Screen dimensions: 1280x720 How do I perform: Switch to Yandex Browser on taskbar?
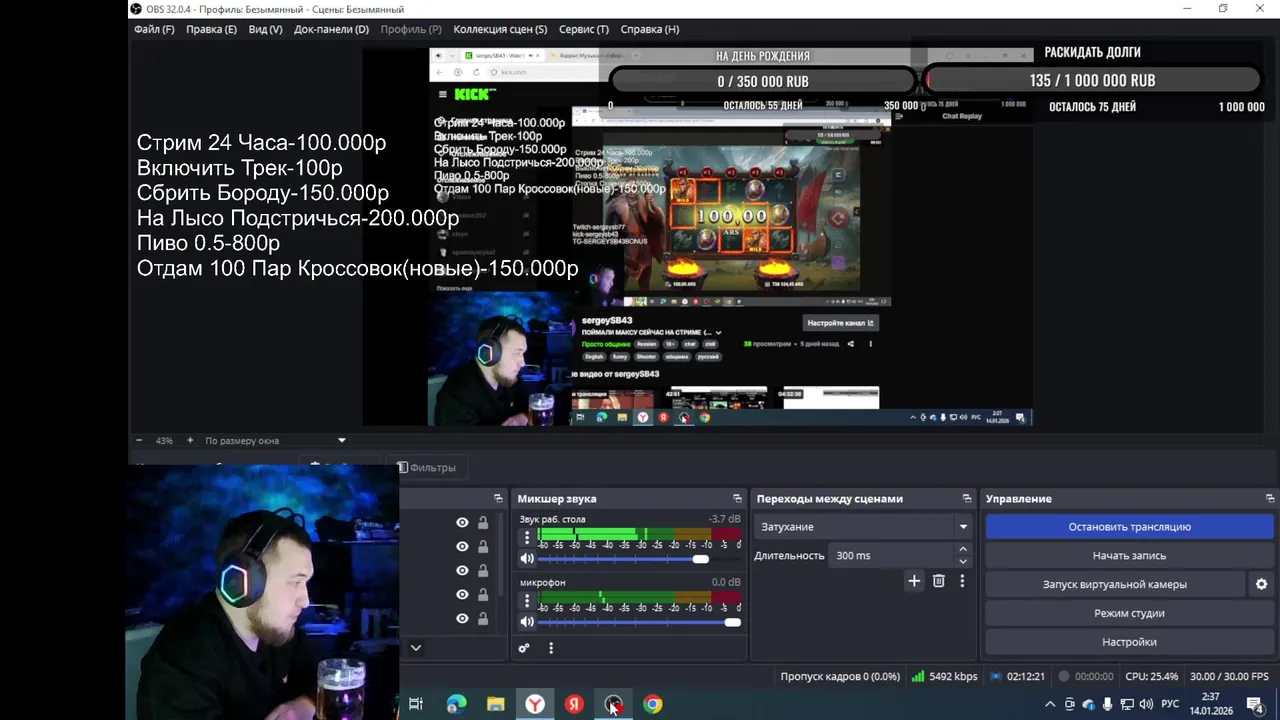click(x=535, y=704)
